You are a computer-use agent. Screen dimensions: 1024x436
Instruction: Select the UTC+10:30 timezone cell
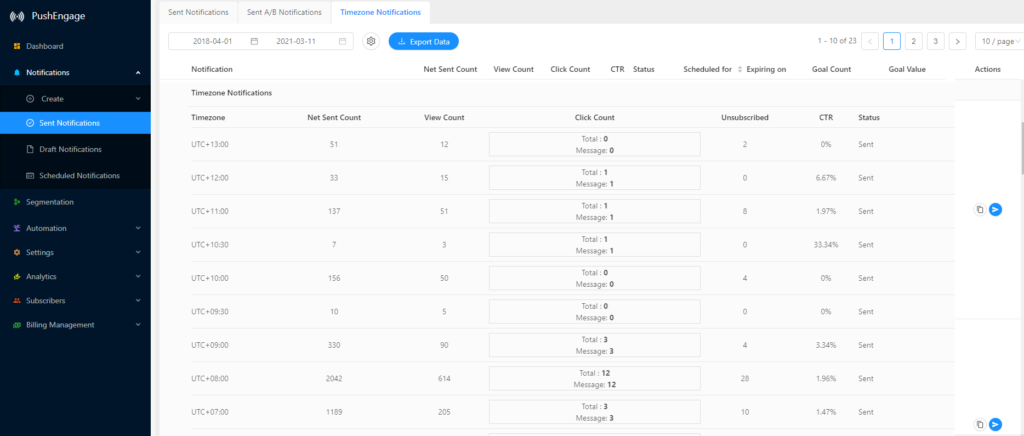tap(210, 245)
